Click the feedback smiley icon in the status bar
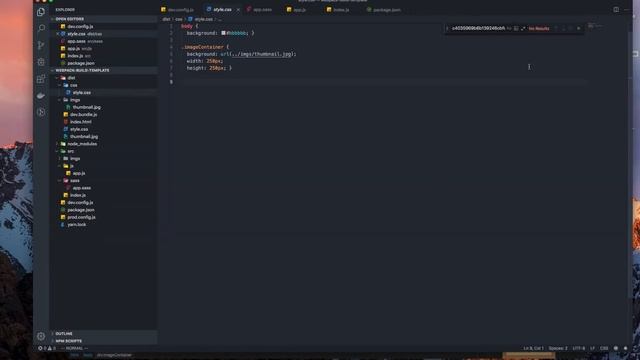 click(x=616, y=349)
